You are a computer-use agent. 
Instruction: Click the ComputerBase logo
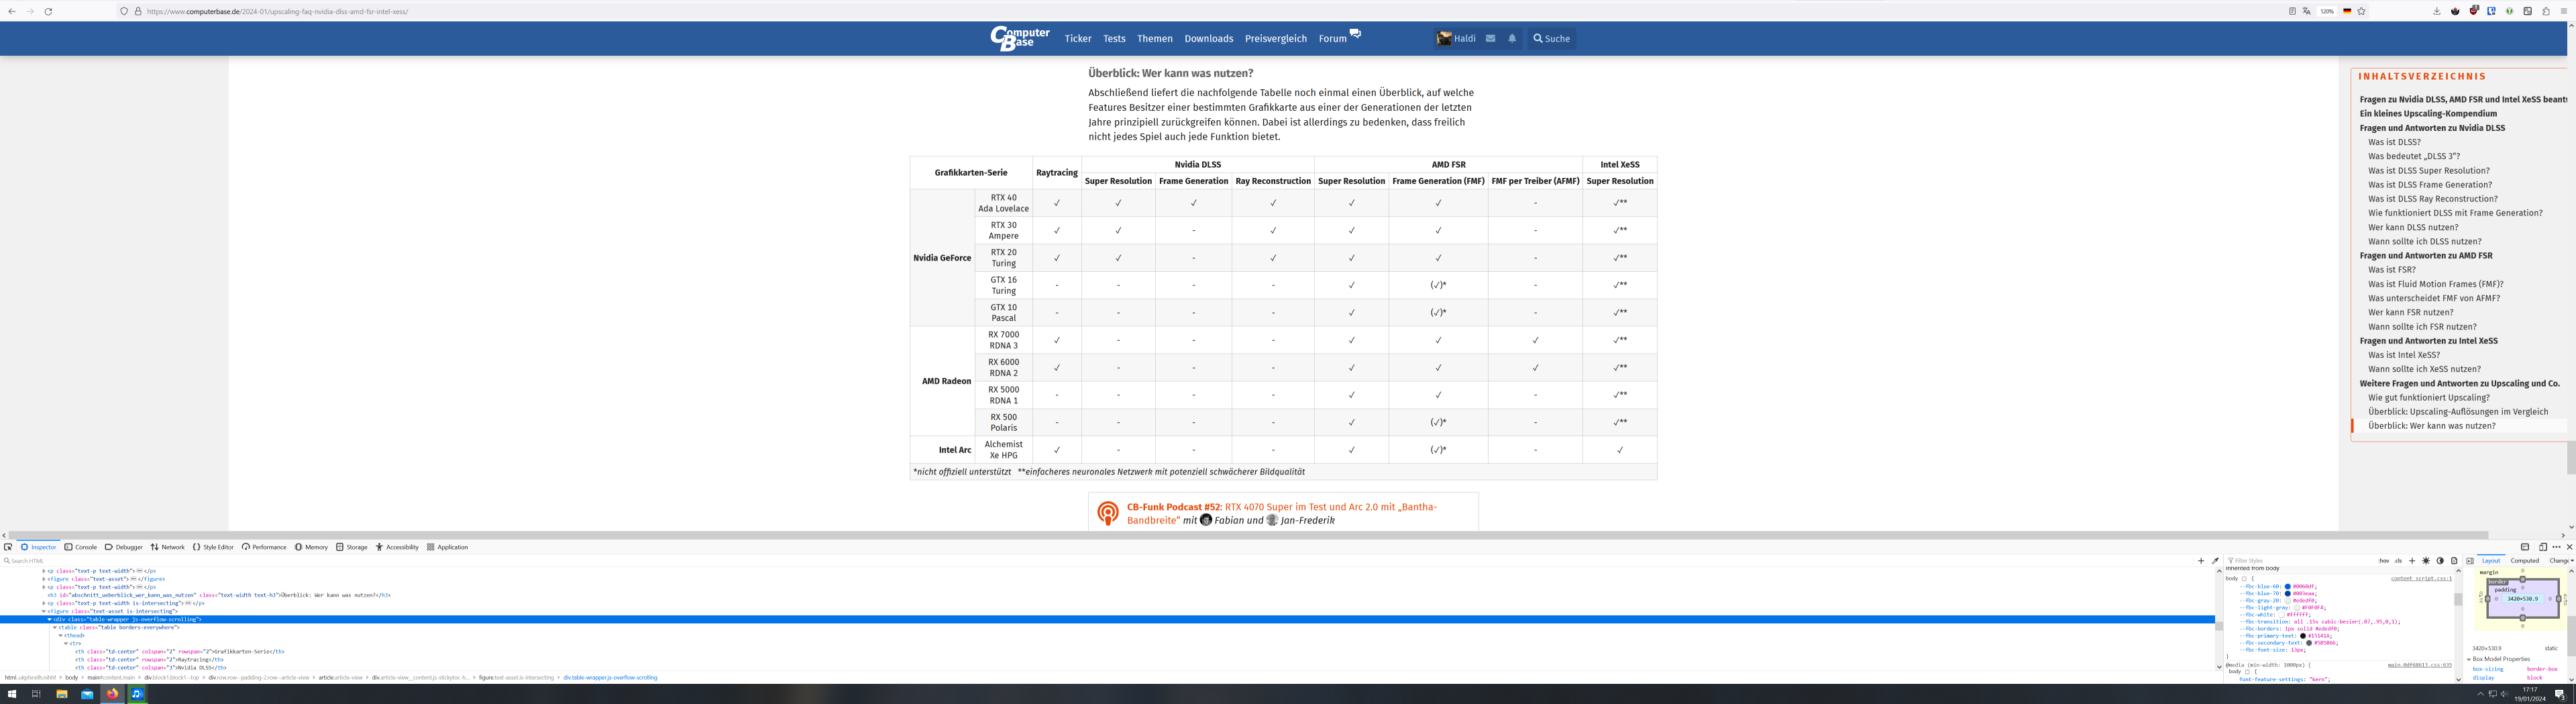pyautogui.click(x=1020, y=38)
